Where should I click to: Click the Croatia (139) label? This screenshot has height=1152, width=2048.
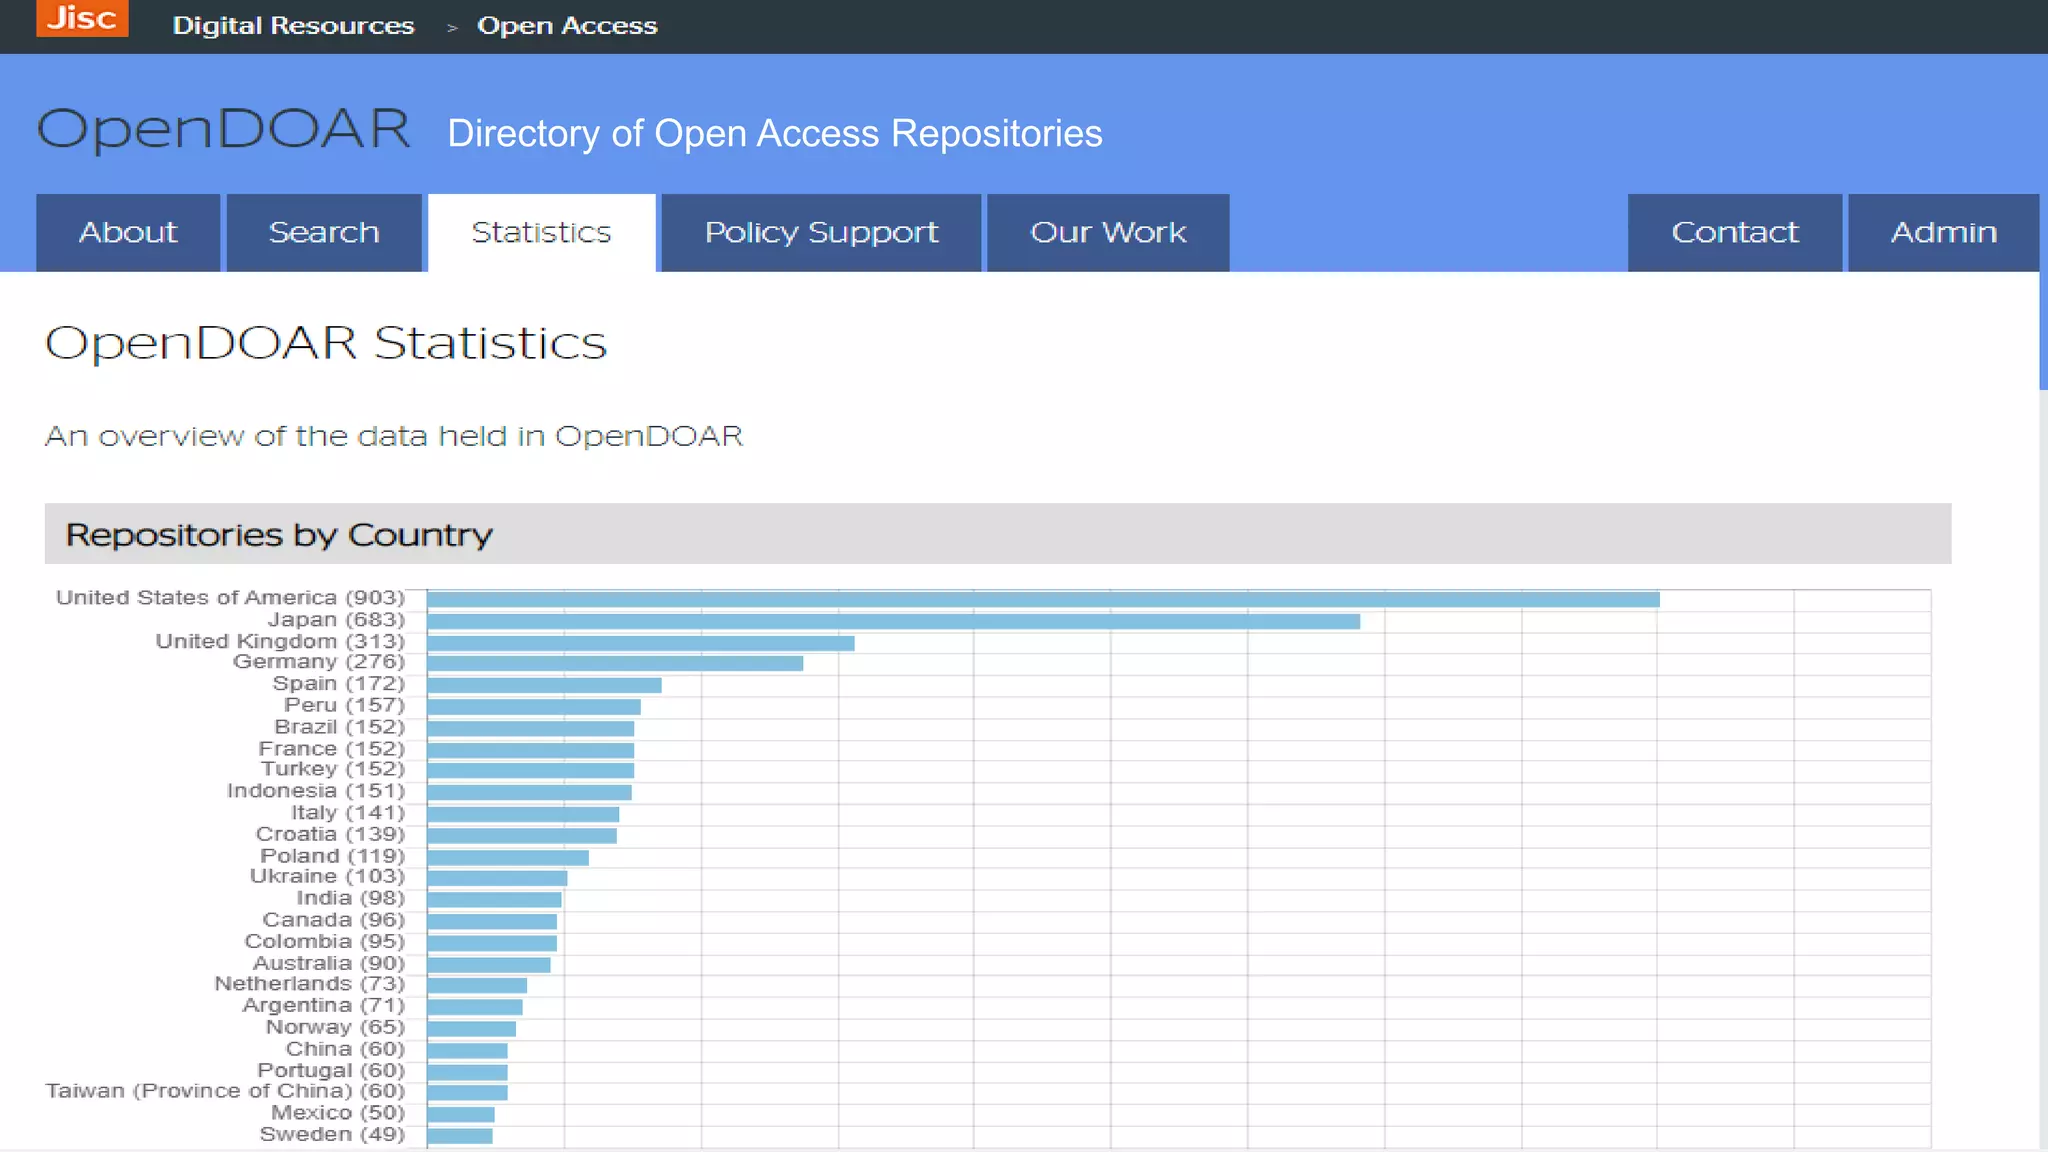pyautogui.click(x=331, y=834)
